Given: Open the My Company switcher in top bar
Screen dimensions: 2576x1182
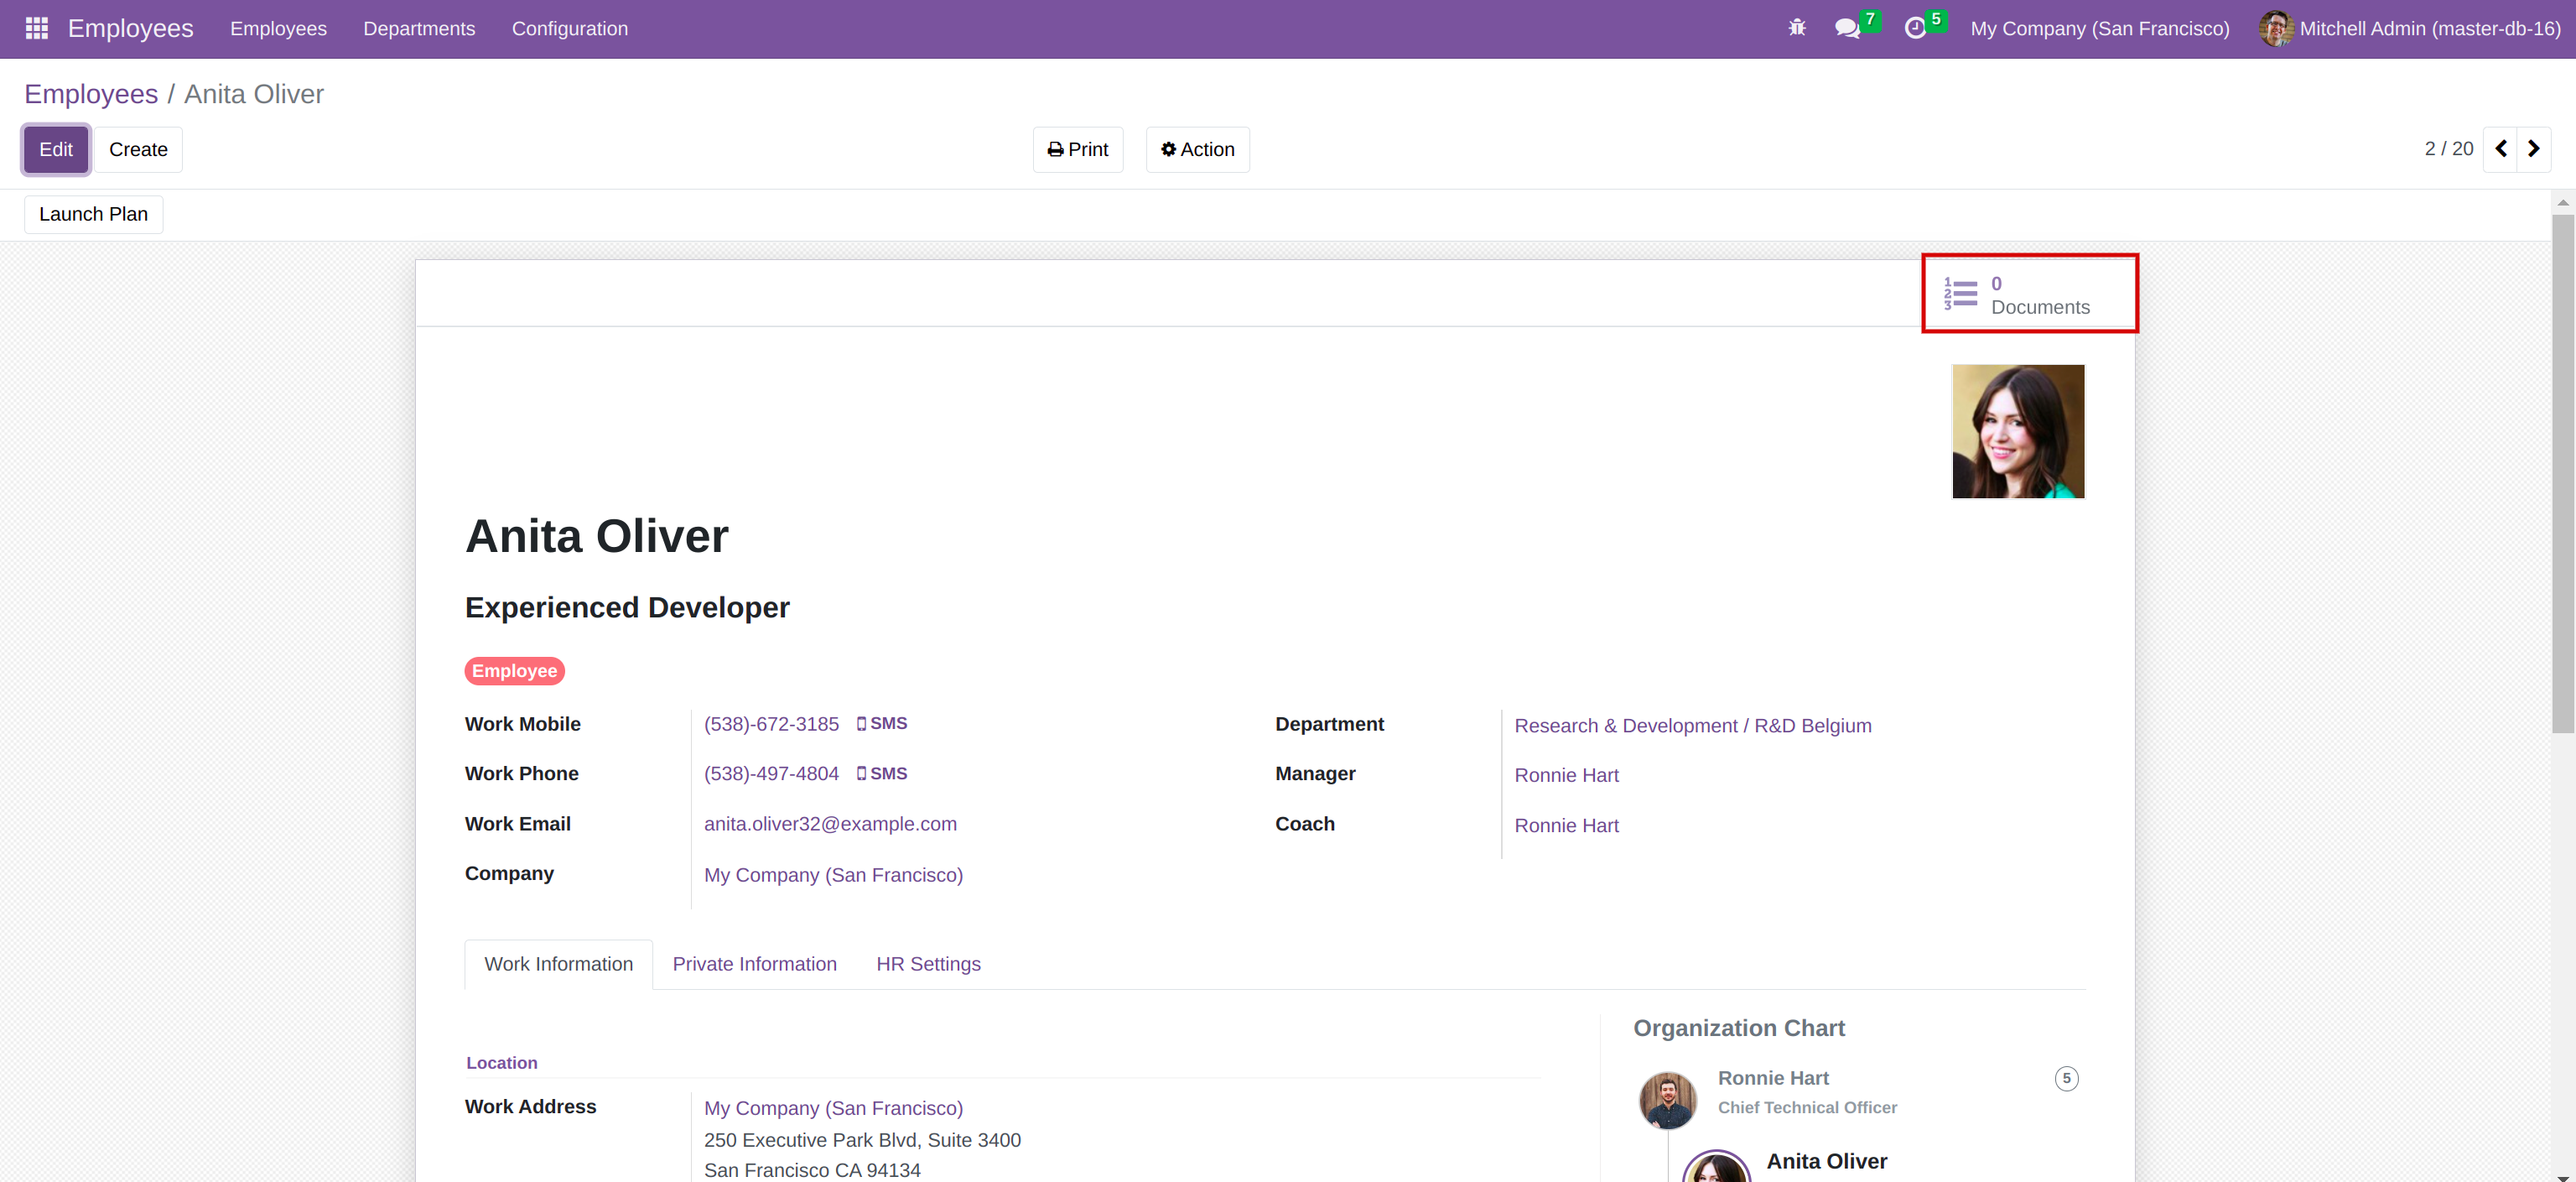Looking at the screenshot, I should [x=2099, y=28].
